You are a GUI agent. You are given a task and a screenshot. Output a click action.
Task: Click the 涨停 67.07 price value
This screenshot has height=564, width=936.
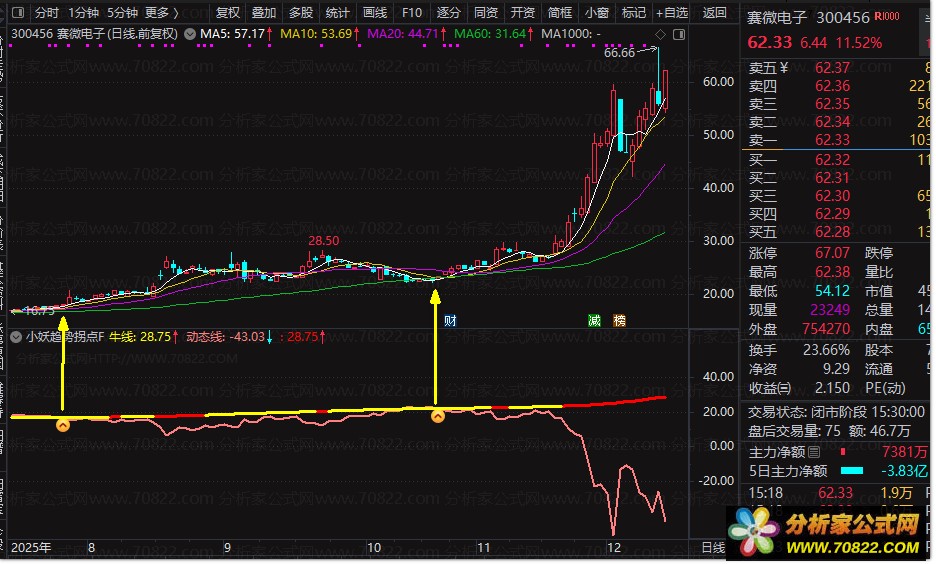[832, 253]
